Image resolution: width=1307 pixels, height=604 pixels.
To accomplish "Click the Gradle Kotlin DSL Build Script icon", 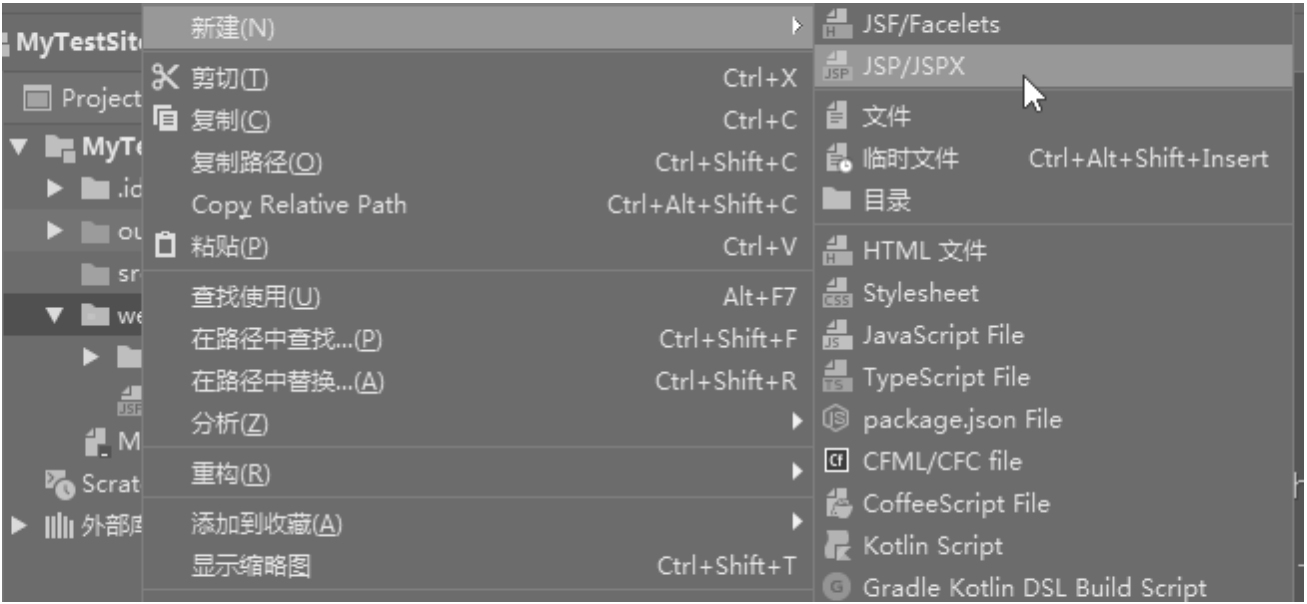I will tap(836, 588).
